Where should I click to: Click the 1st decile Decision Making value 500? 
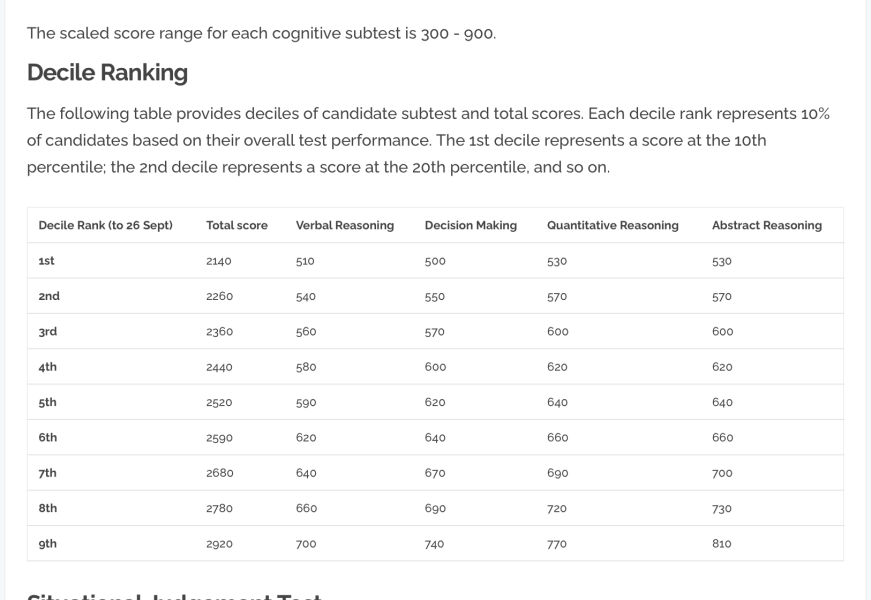(435, 261)
